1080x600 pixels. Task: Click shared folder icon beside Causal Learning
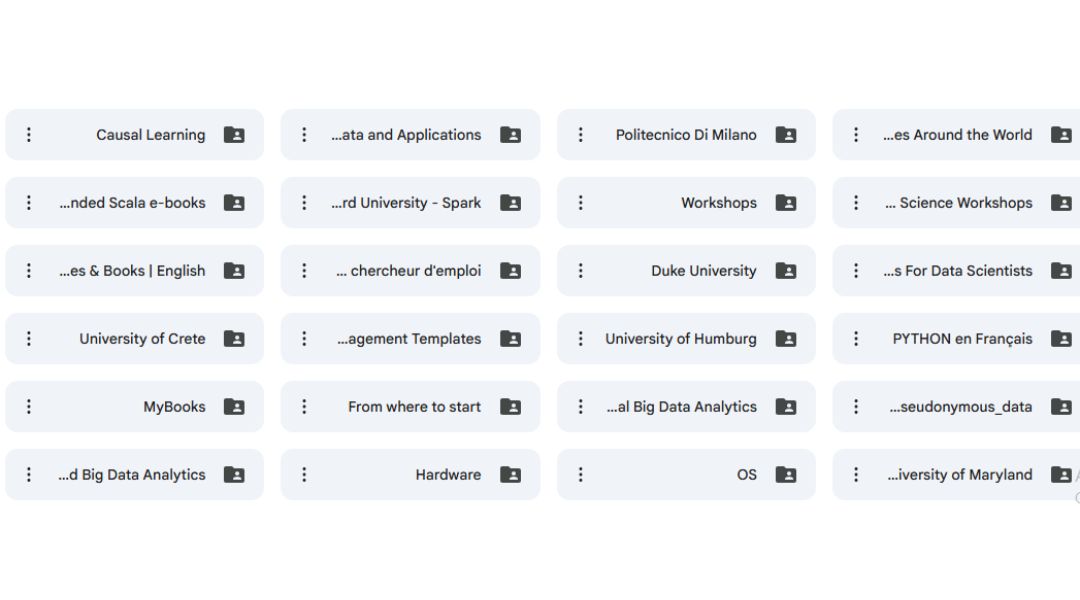click(234, 135)
